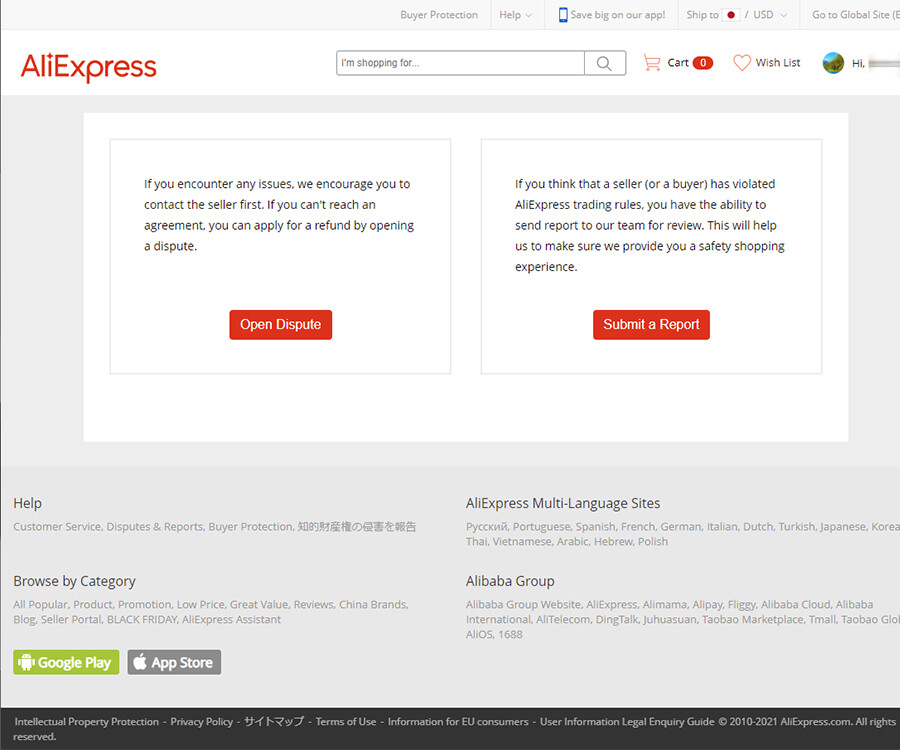This screenshot has width=900, height=750.
Task: Open Terms of Use link
Action: tap(346, 722)
